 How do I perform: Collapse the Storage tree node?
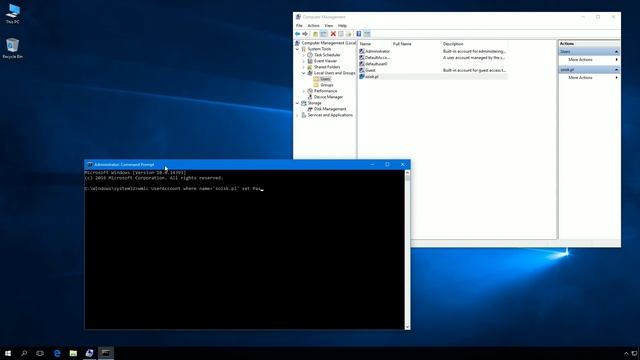click(298, 103)
